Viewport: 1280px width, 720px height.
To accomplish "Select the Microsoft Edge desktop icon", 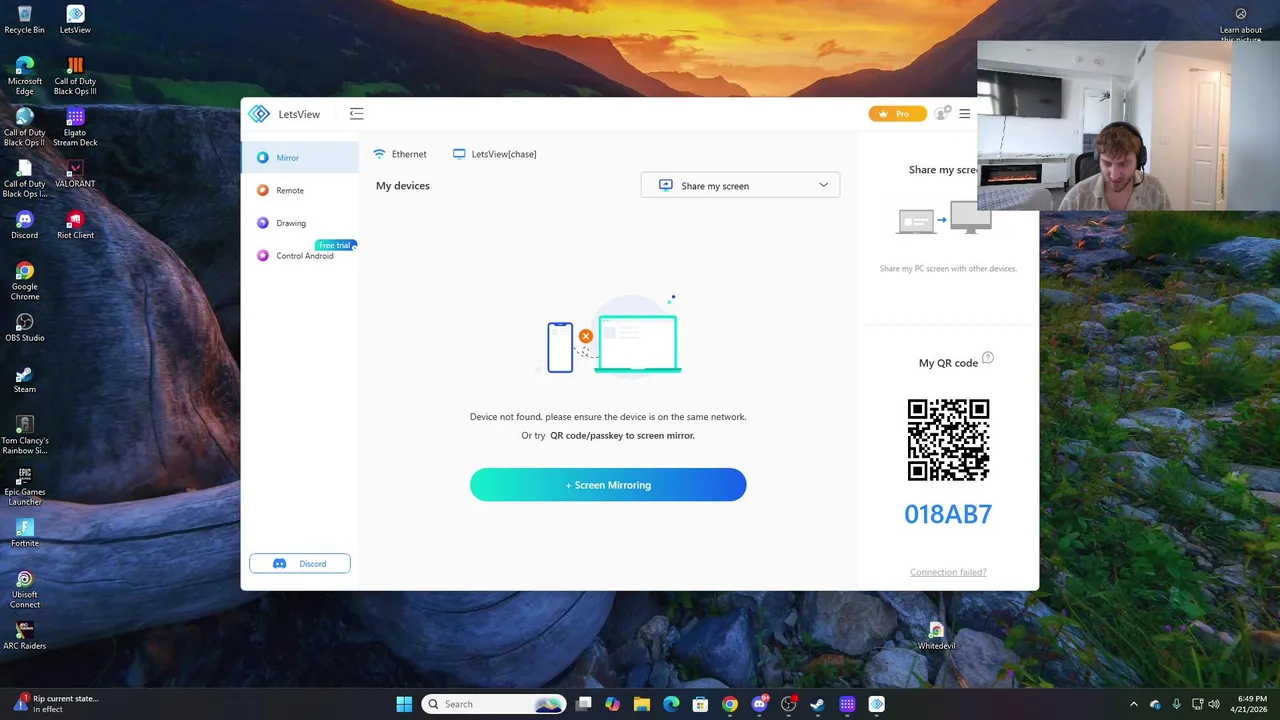I will tap(25, 76).
